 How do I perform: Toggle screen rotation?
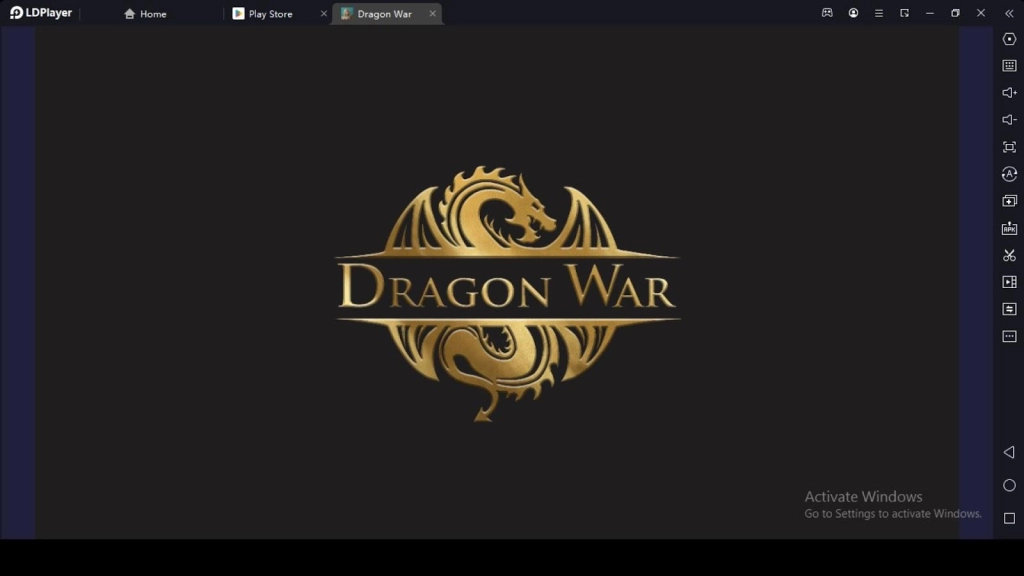(x=1009, y=173)
